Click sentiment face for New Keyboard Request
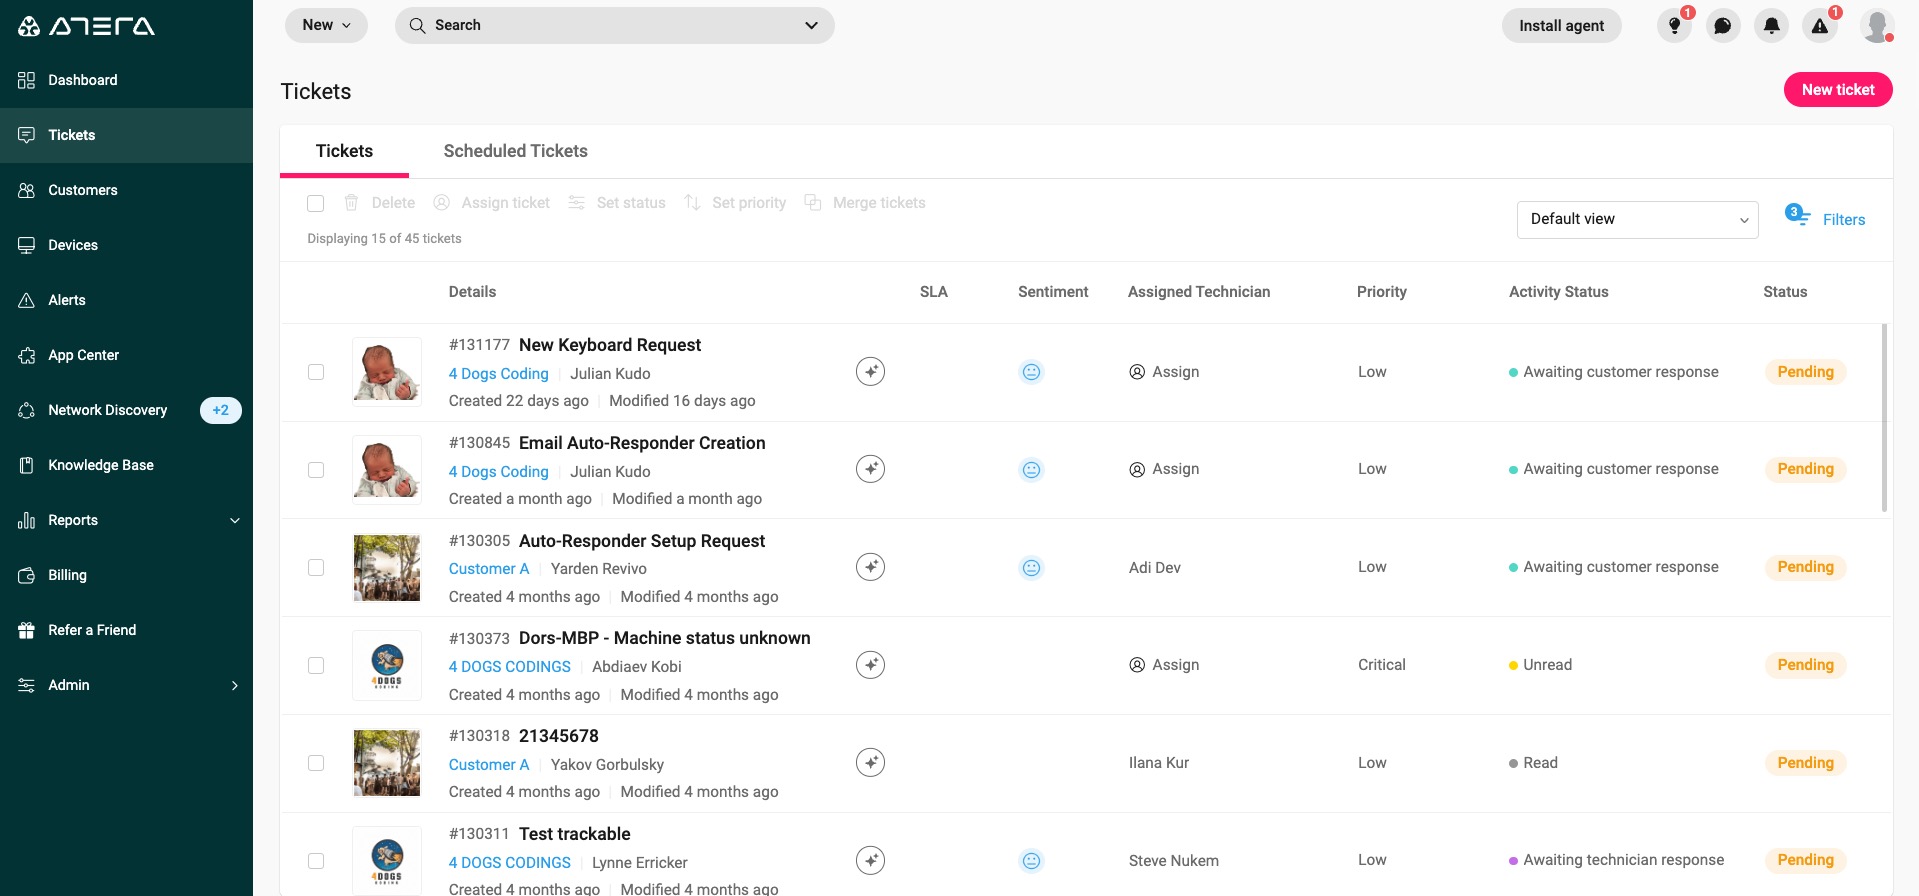Image resolution: width=1919 pixels, height=896 pixels. 1031,372
